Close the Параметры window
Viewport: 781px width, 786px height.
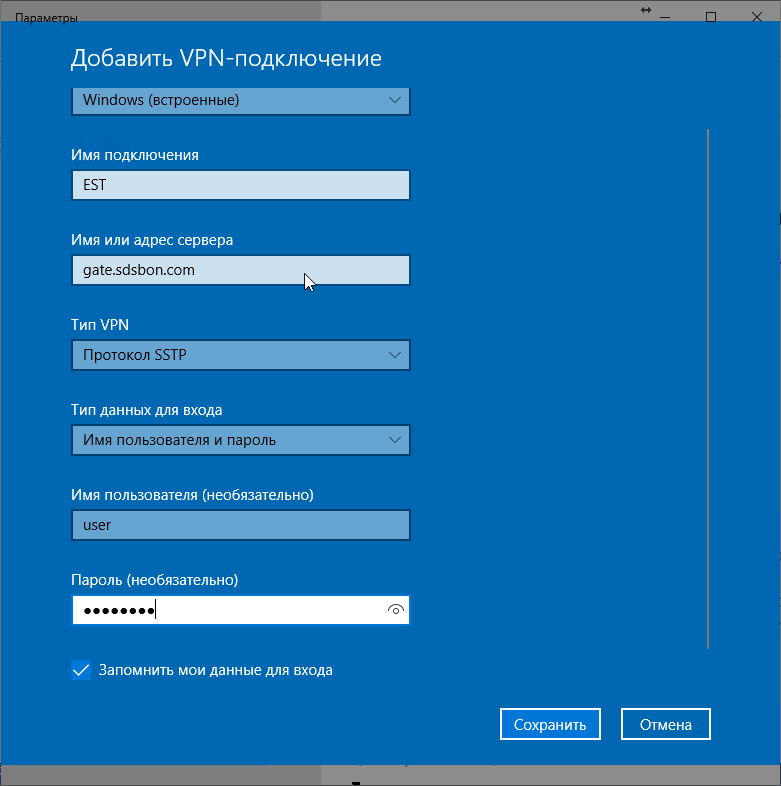pos(757,18)
